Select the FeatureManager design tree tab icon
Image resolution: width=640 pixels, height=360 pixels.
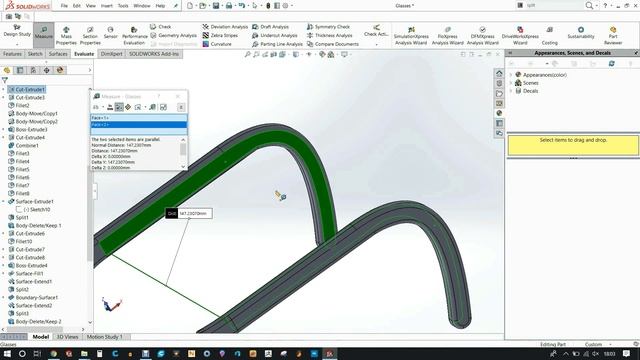(7, 70)
